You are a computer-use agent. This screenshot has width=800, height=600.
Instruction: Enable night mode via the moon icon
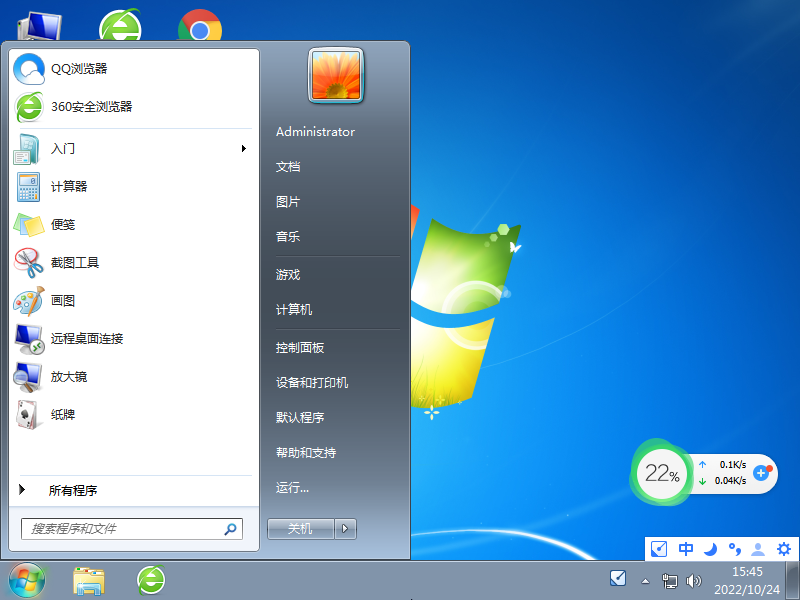point(711,549)
